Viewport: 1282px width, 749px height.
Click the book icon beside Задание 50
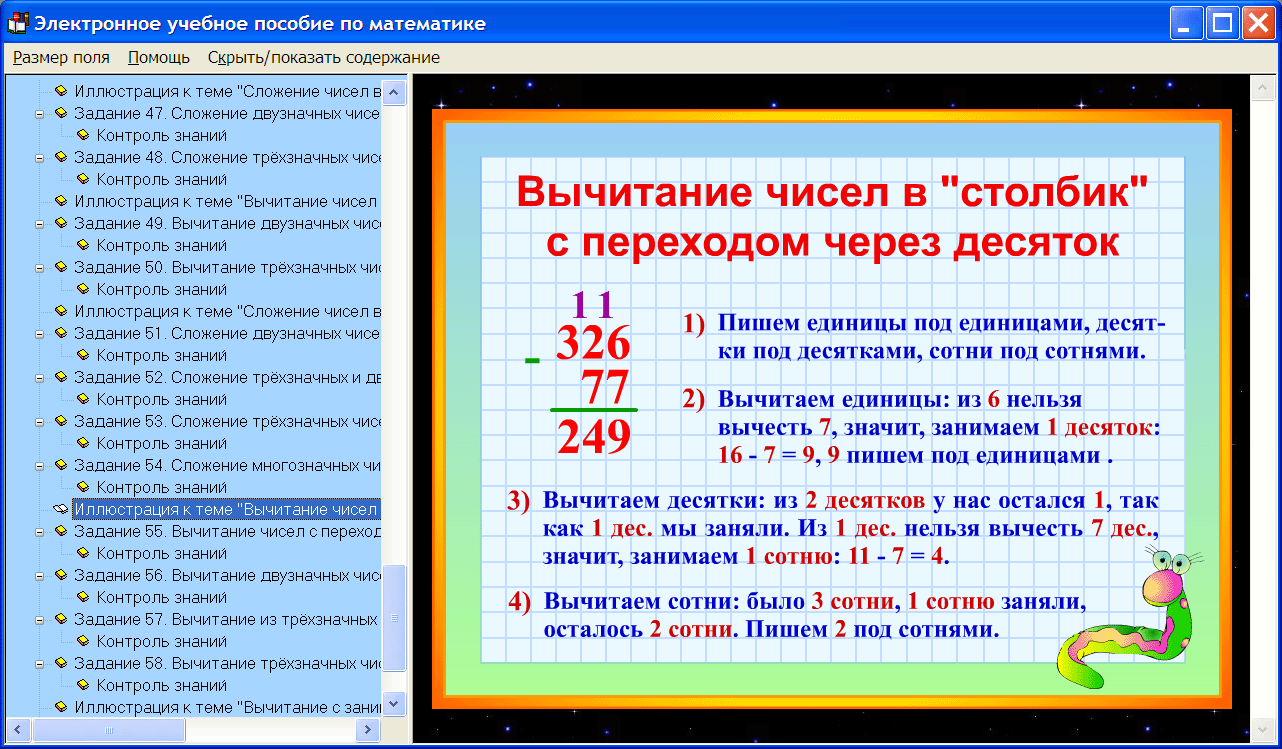click(x=60, y=267)
